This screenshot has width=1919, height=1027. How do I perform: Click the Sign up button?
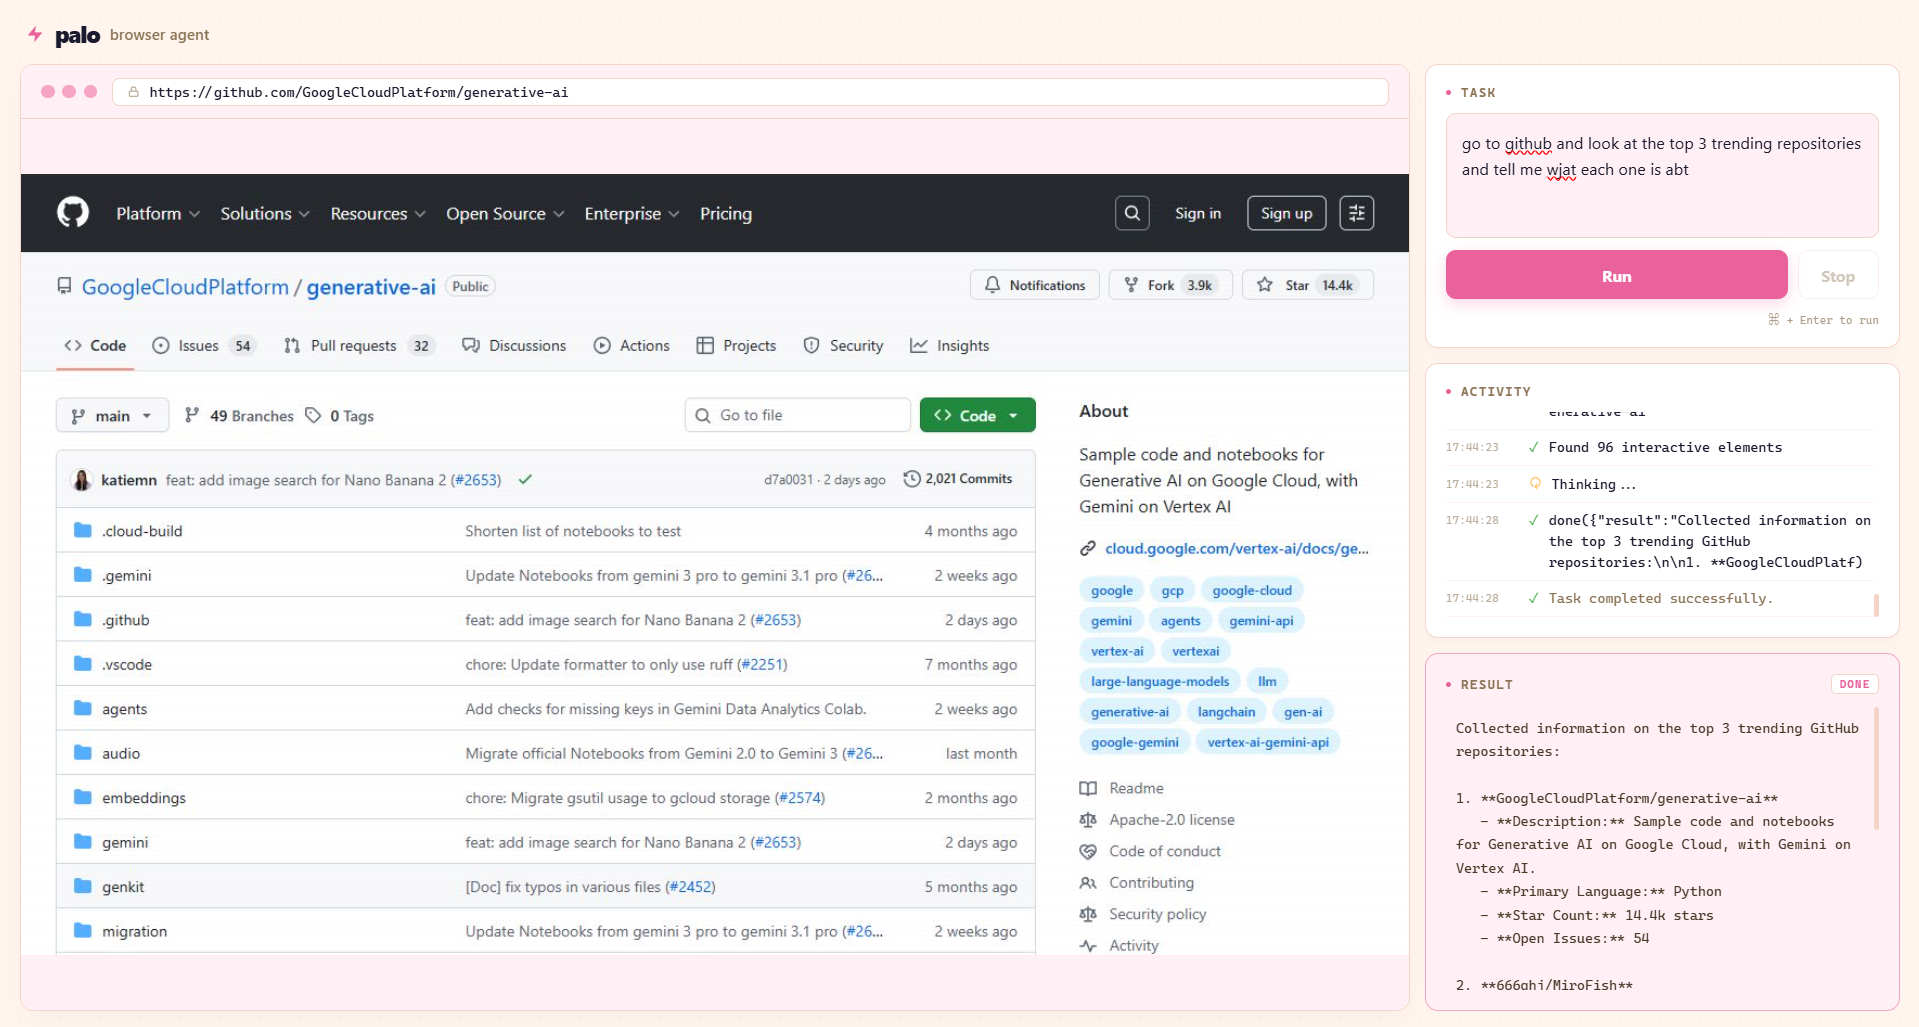[x=1286, y=213]
